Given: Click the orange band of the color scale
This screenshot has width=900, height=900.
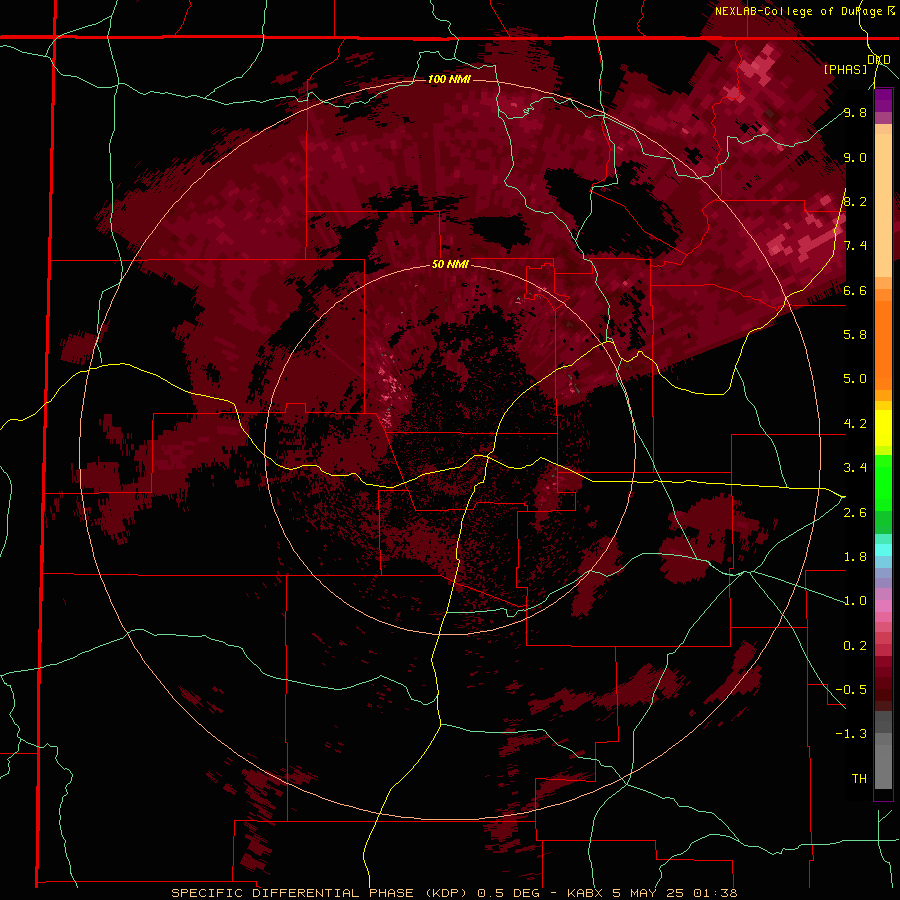Looking at the screenshot, I should tap(883, 344).
